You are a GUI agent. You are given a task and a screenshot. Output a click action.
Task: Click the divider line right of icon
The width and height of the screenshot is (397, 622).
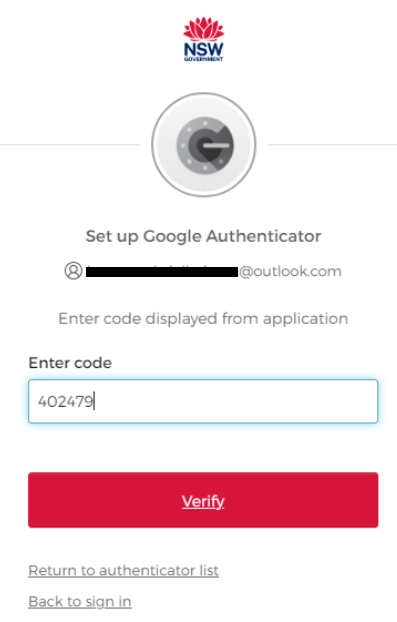pyautogui.click(x=332, y=145)
